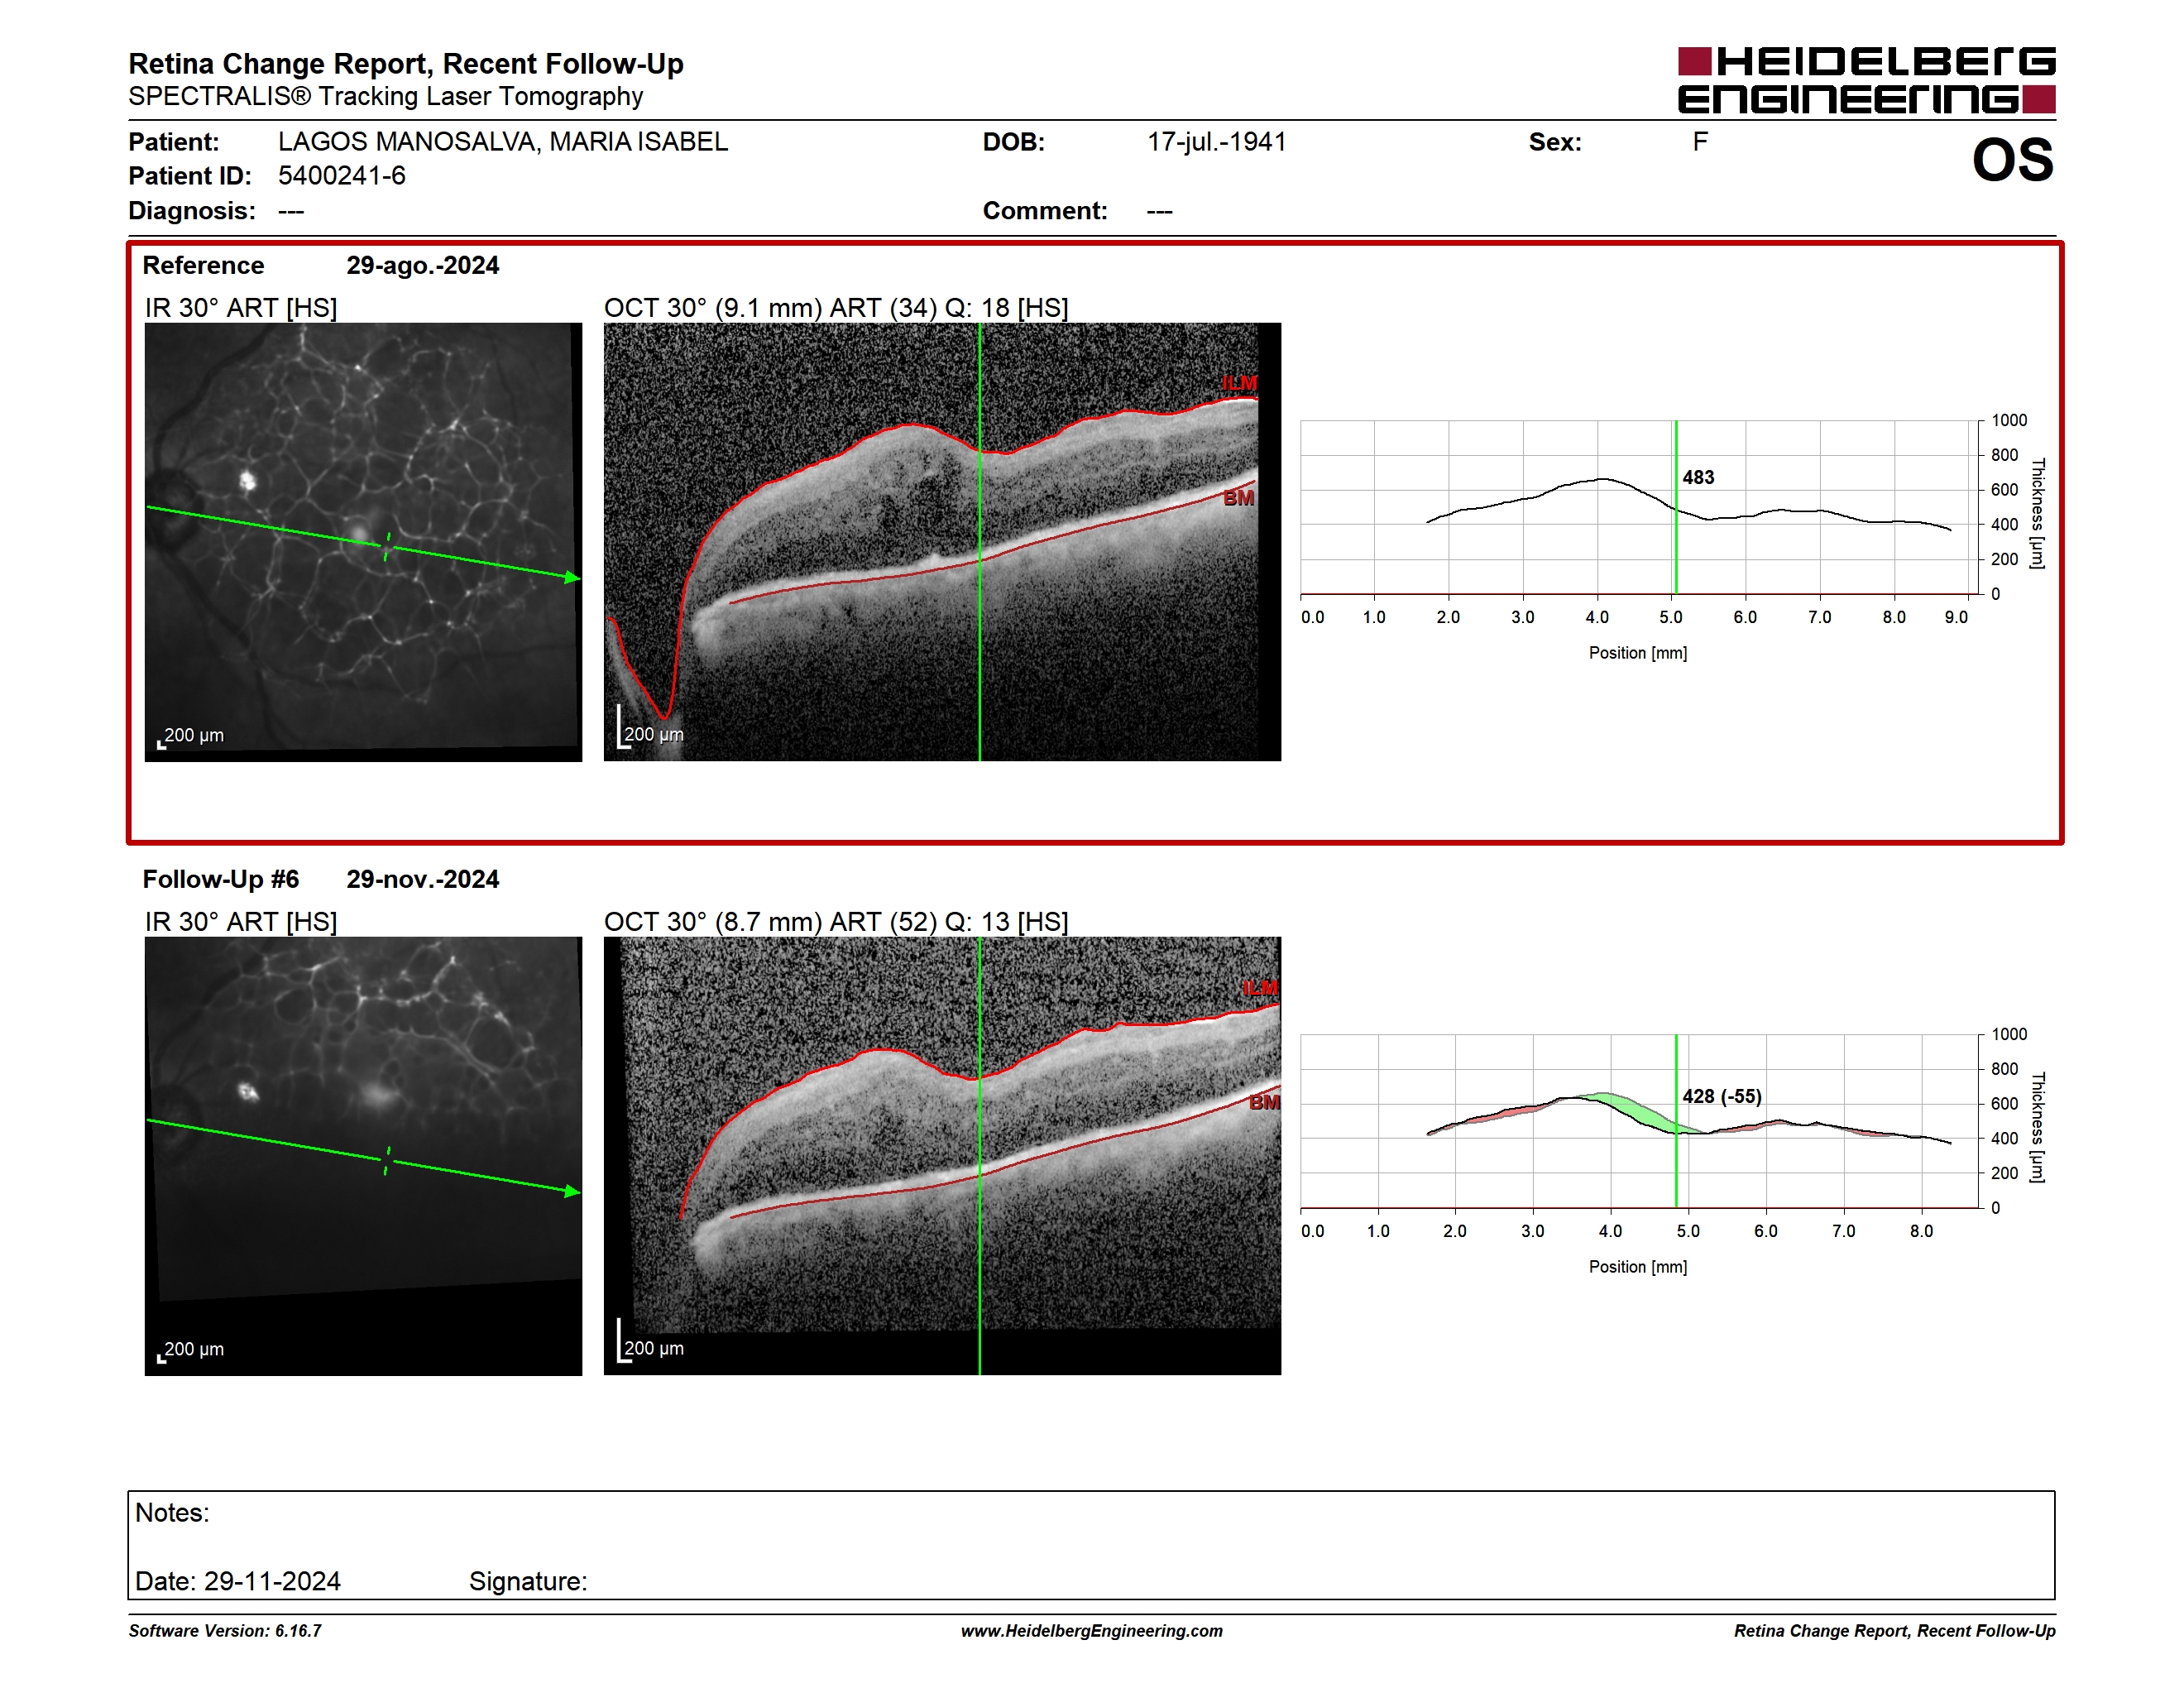Viewport: 2184px width, 1688px height.
Task: Click the green marker line in Reference thickness graph
Action: pyautogui.click(x=1676, y=508)
